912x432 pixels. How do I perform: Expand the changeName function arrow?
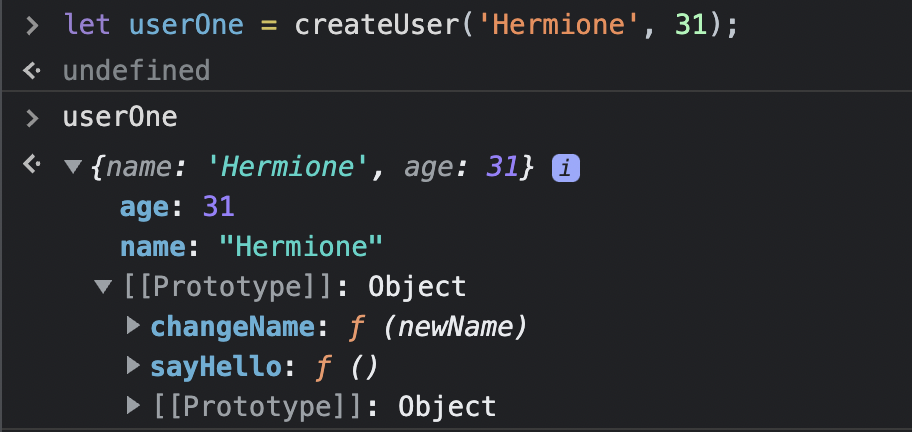tap(133, 326)
